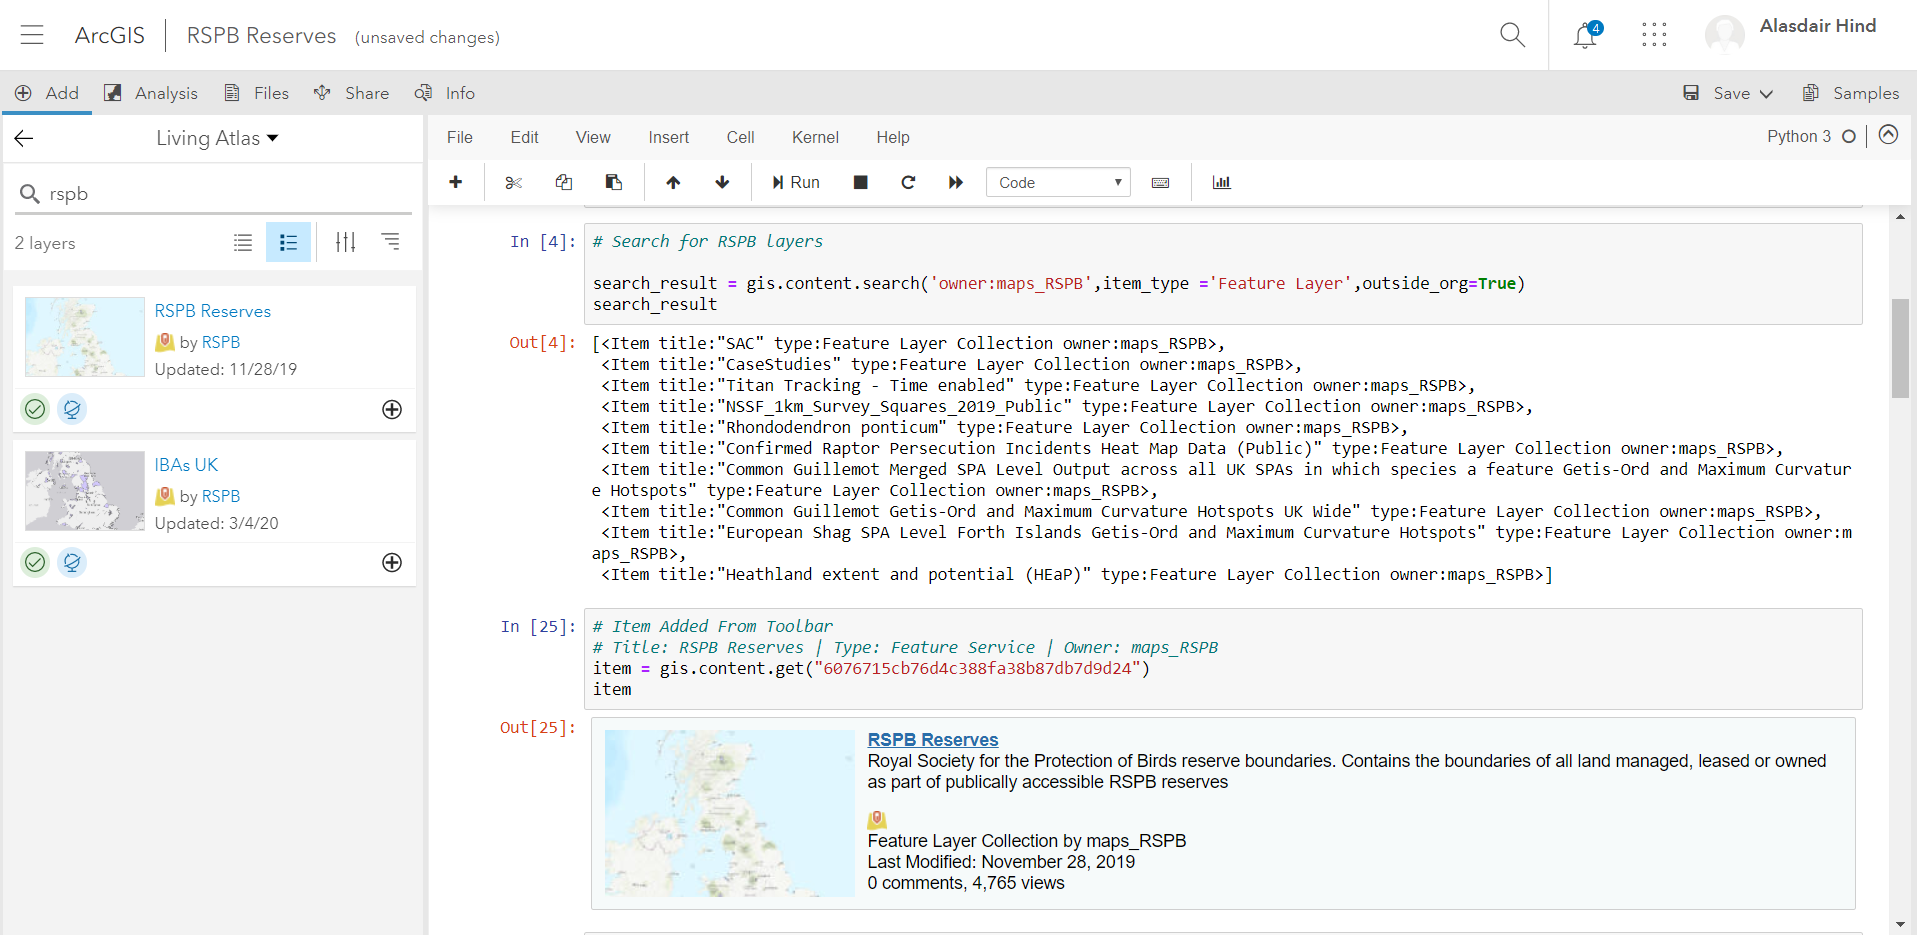Click the user avatar picture
1917x935 pixels.
[1724, 35]
